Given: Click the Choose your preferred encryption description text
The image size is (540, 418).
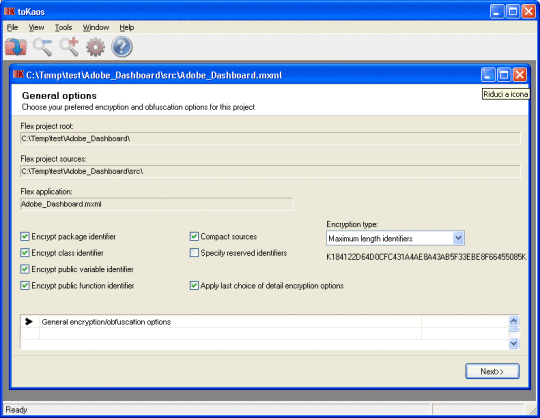Looking at the screenshot, I should coord(138,107).
